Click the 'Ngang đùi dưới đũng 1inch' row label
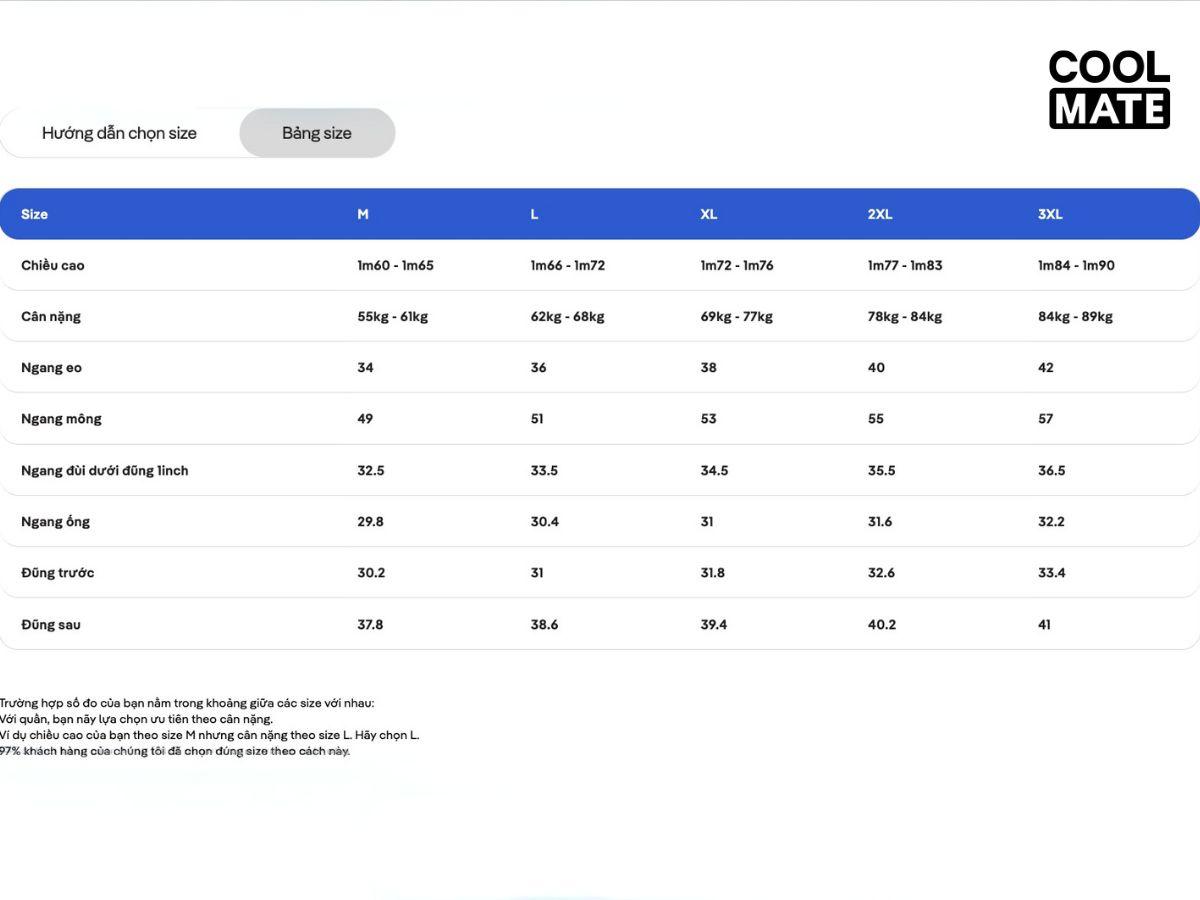 tap(105, 470)
